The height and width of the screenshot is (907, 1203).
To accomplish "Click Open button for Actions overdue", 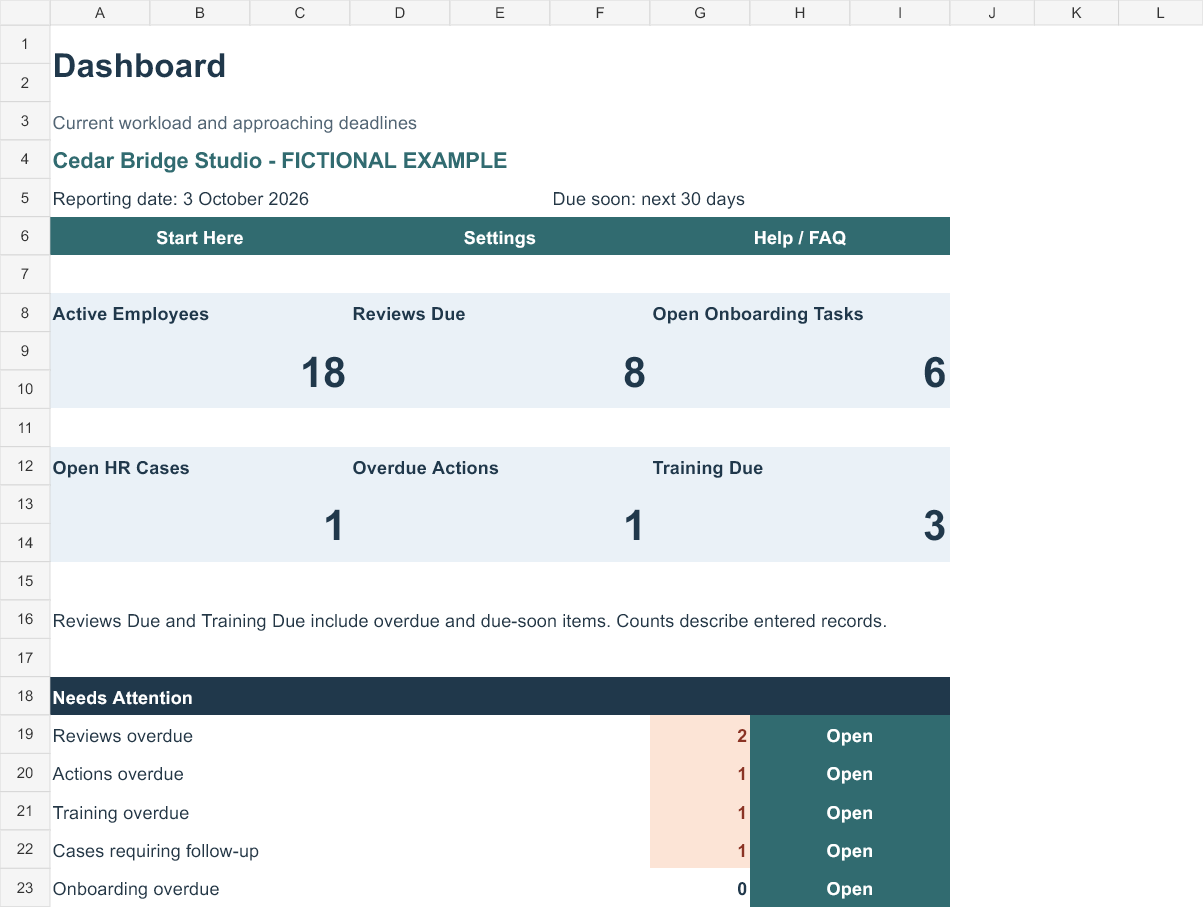I will (x=850, y=774).
